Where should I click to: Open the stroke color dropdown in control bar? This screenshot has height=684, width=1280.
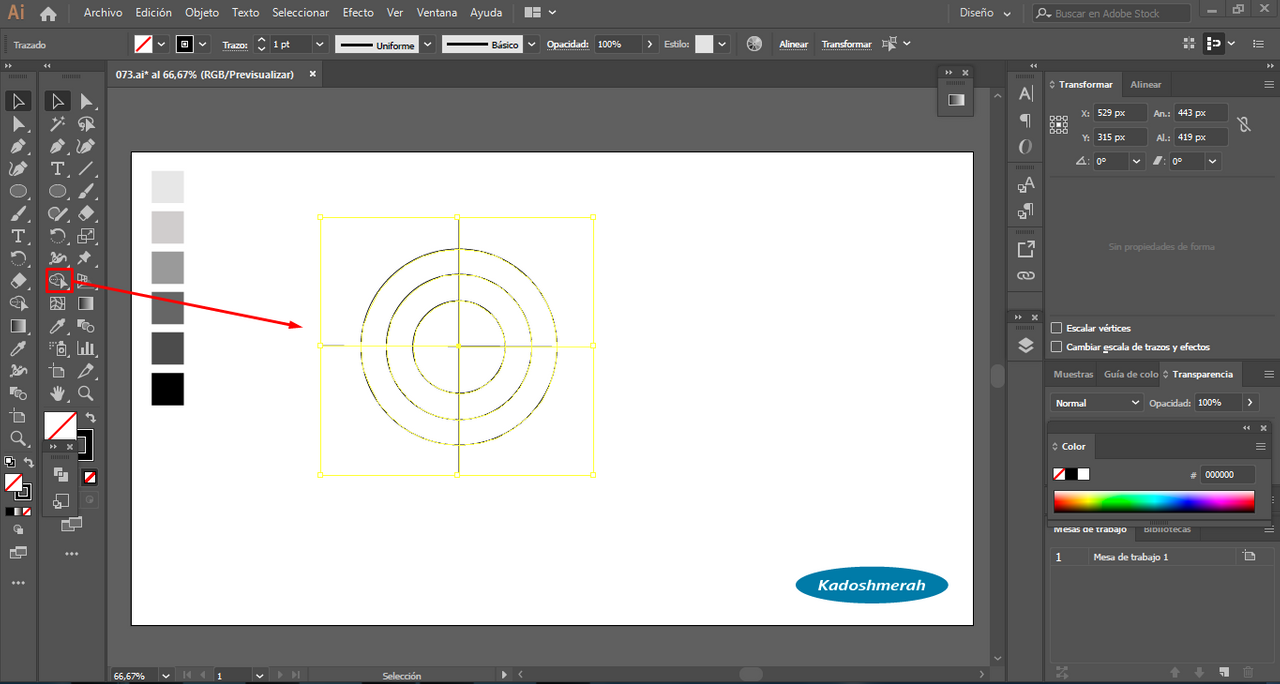point(203,44)
